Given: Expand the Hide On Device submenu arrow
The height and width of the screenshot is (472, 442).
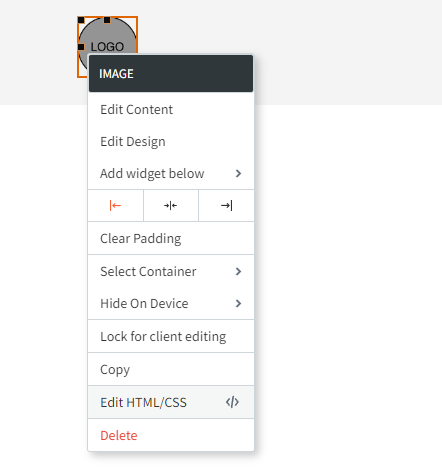Looking at the screenshot, I should pyautogui.click(x=238, y=303).
